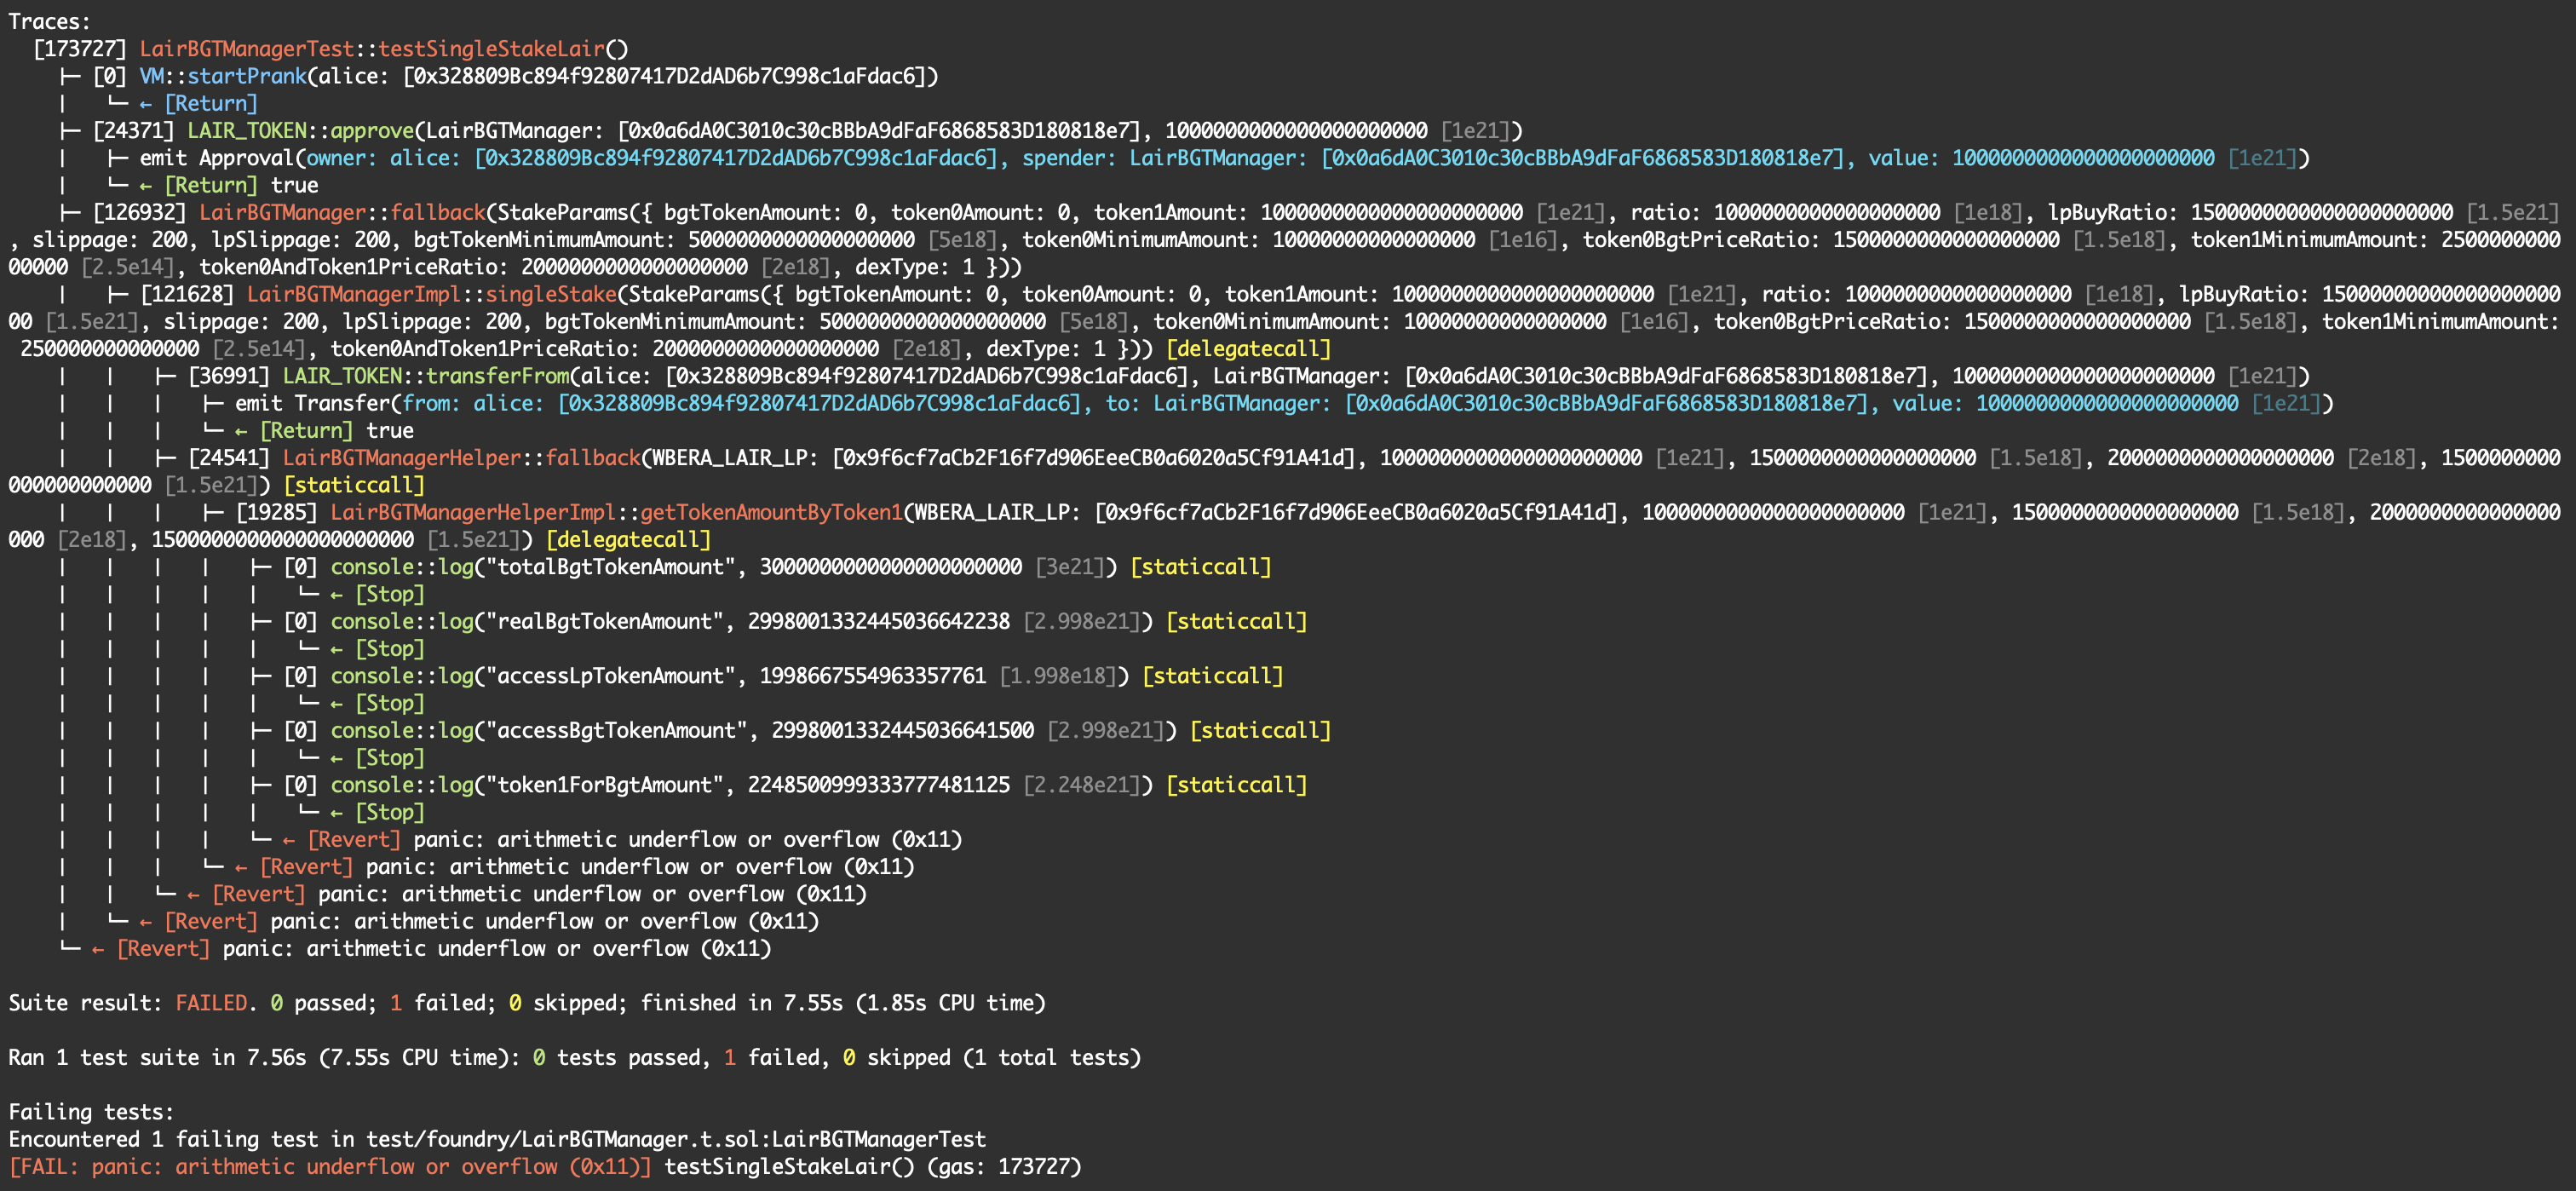The width and height of the screenshot is (2576, 1191).
Task: Click the [Return] under VM::startPrank
Action: point(211,103)
